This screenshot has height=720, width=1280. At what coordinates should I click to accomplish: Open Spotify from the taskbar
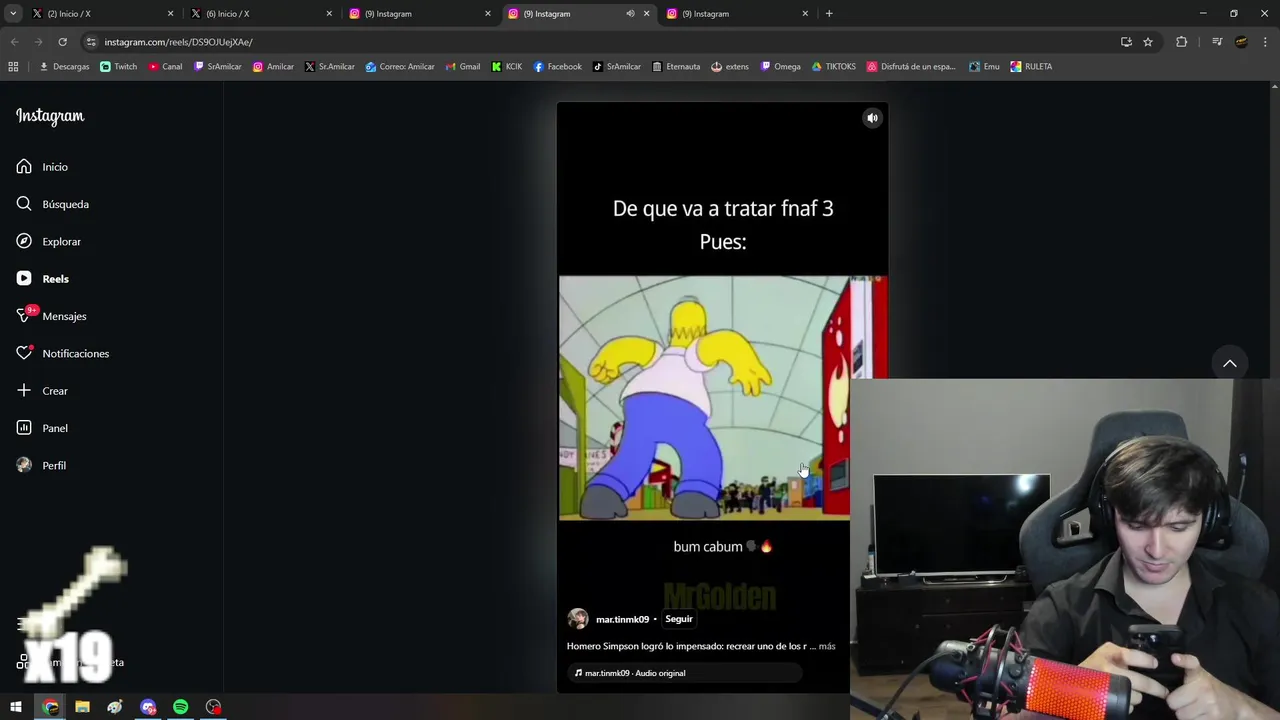pos(181,707)
